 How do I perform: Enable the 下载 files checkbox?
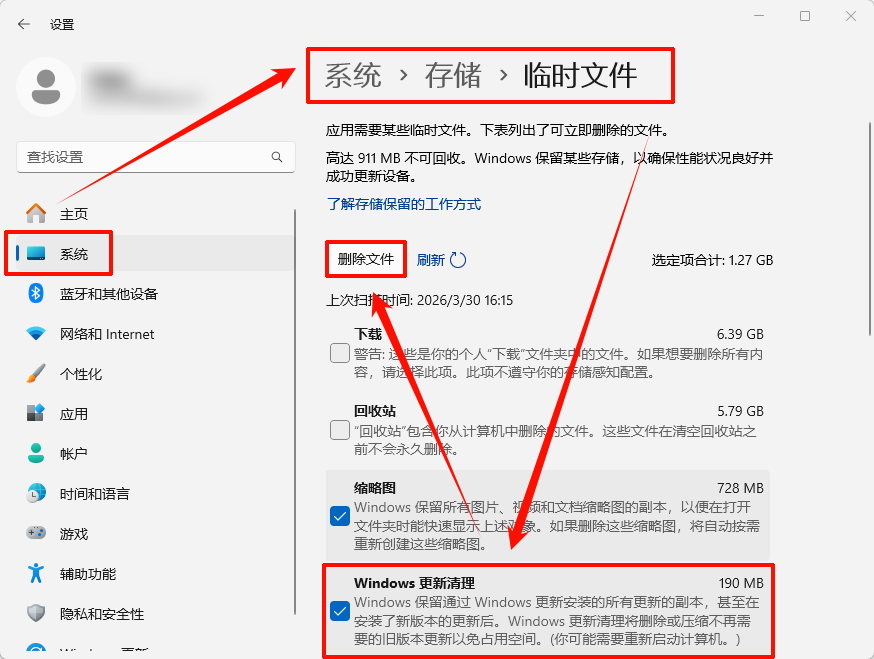[x=339, y=353]
